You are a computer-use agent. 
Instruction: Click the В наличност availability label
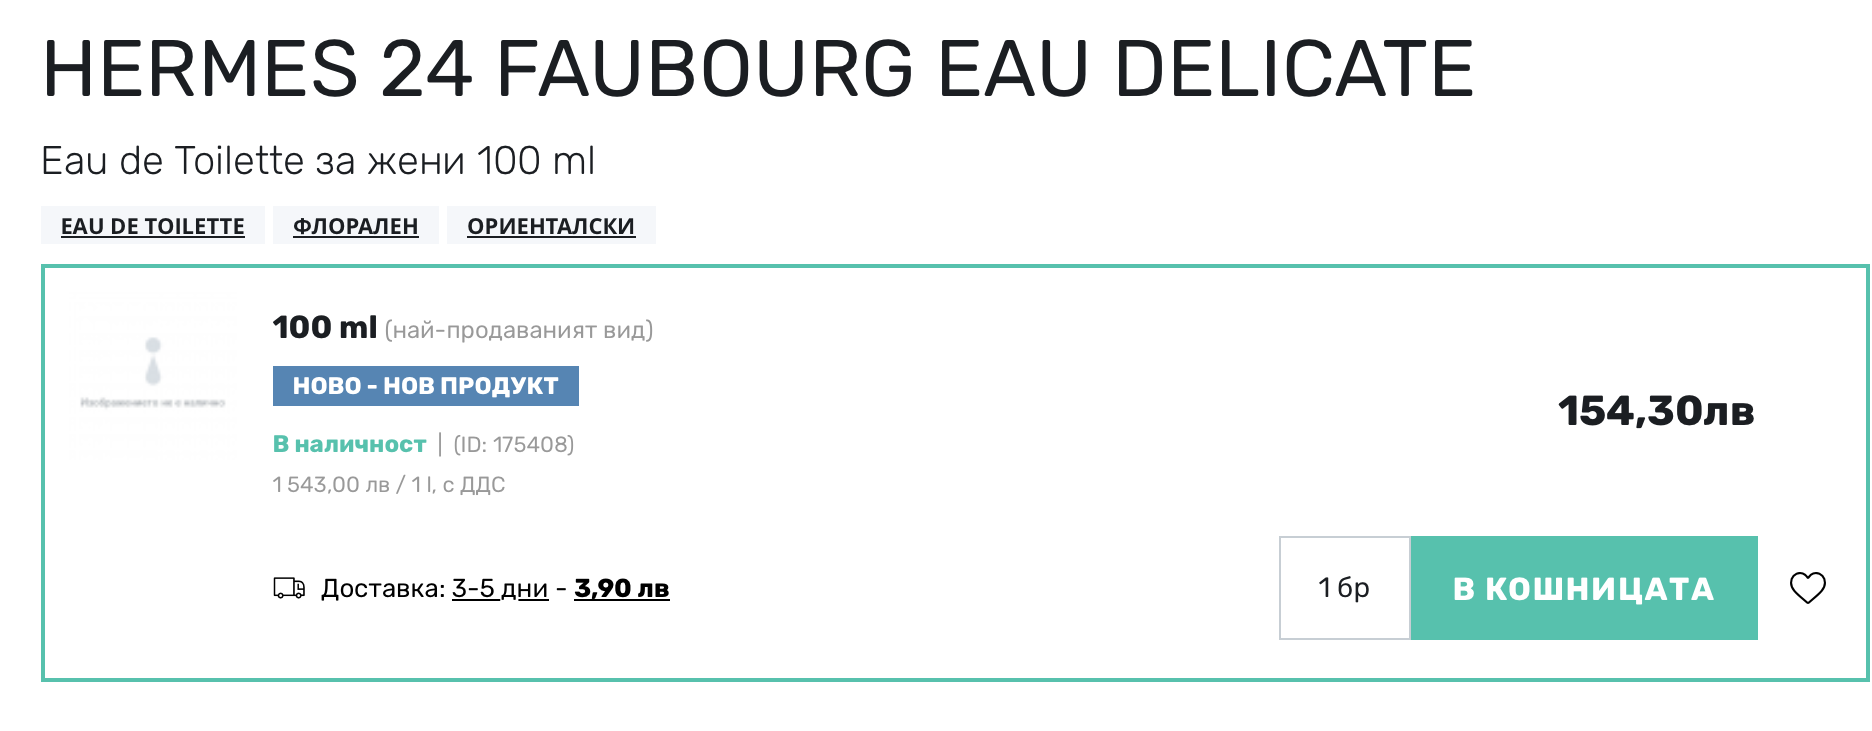point(349,444)
